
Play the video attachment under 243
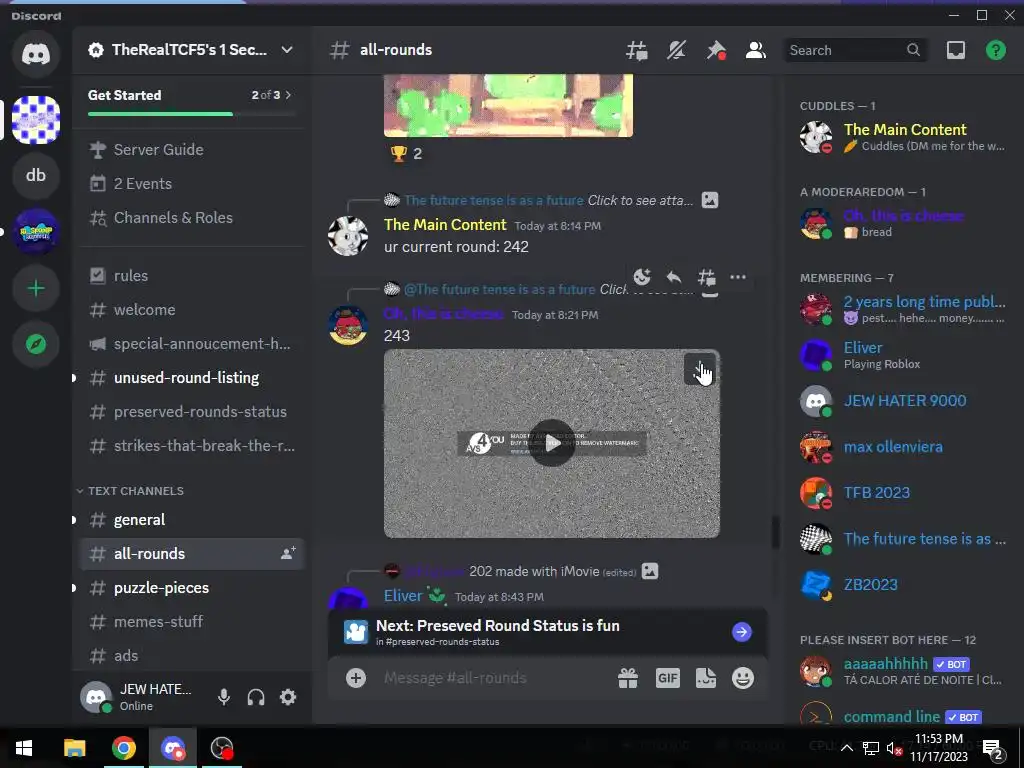552,443
